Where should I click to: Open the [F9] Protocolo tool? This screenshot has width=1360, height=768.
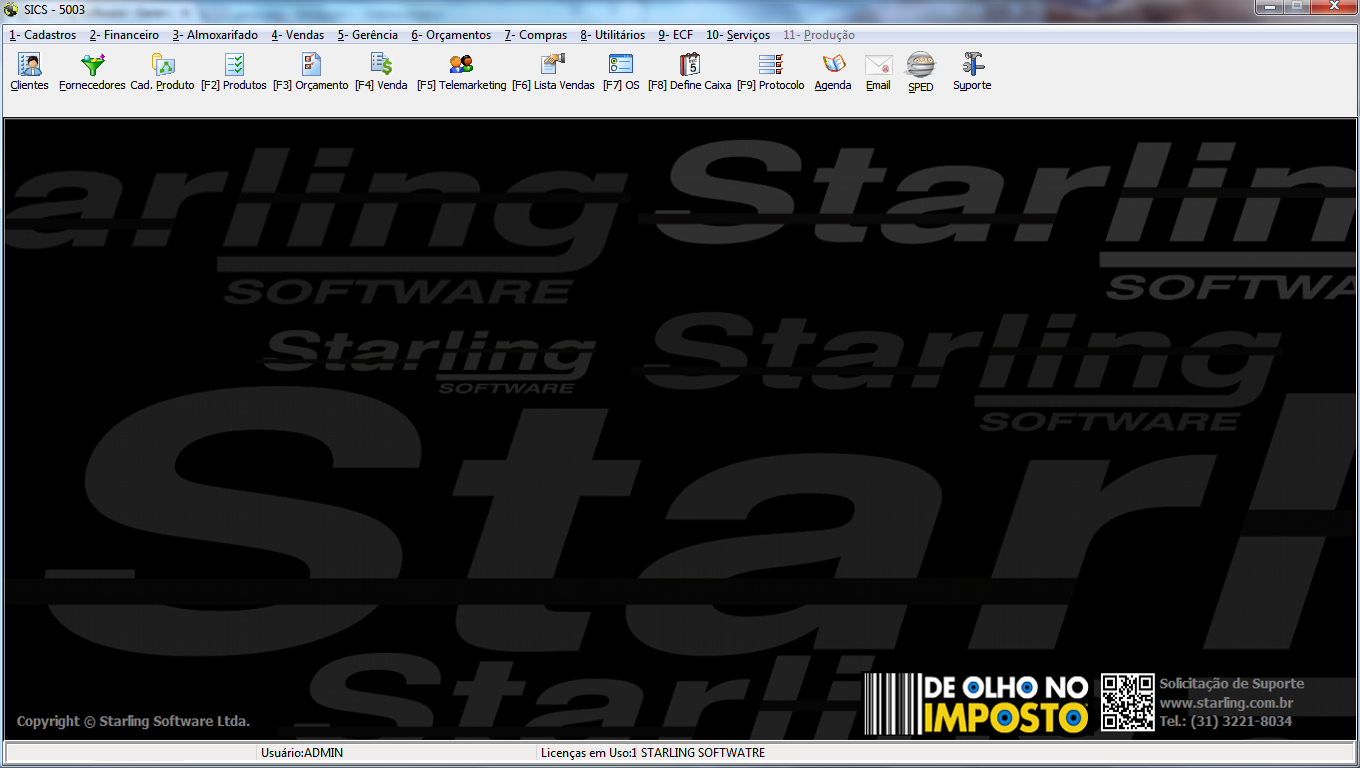click(x=770, y=72)
